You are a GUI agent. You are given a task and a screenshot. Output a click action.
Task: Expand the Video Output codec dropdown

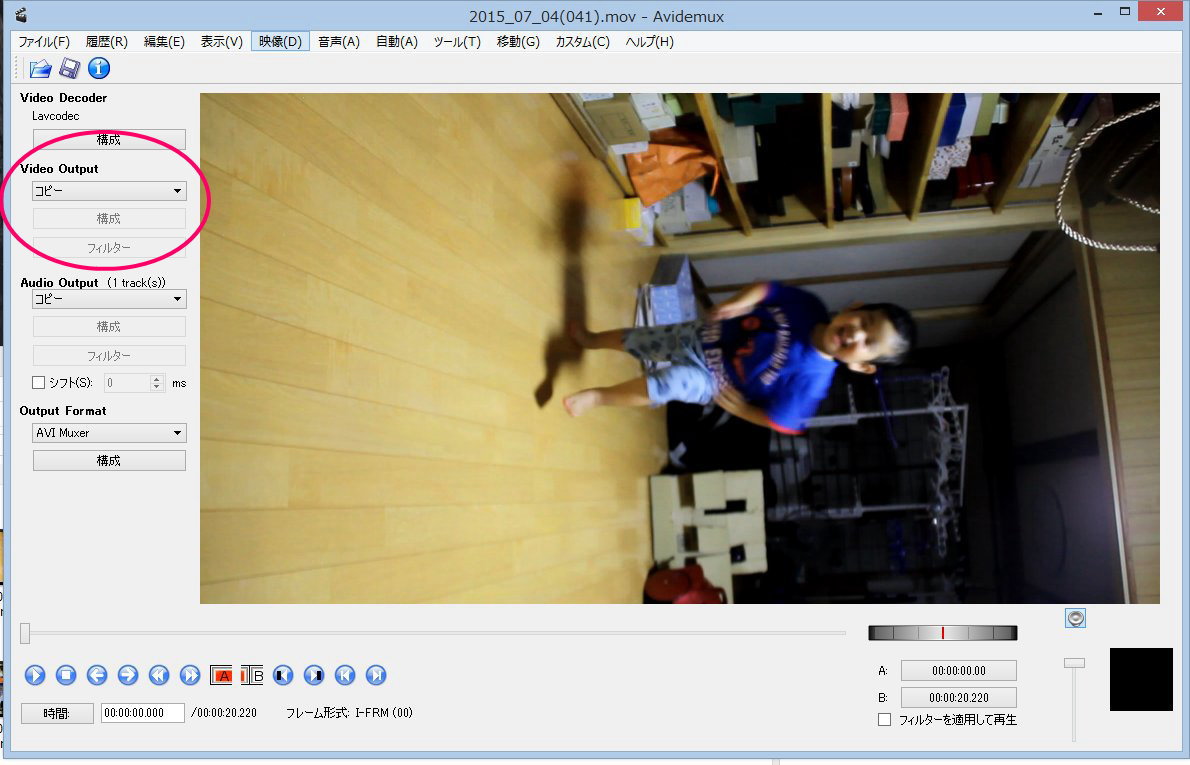[x=109, y=191]
